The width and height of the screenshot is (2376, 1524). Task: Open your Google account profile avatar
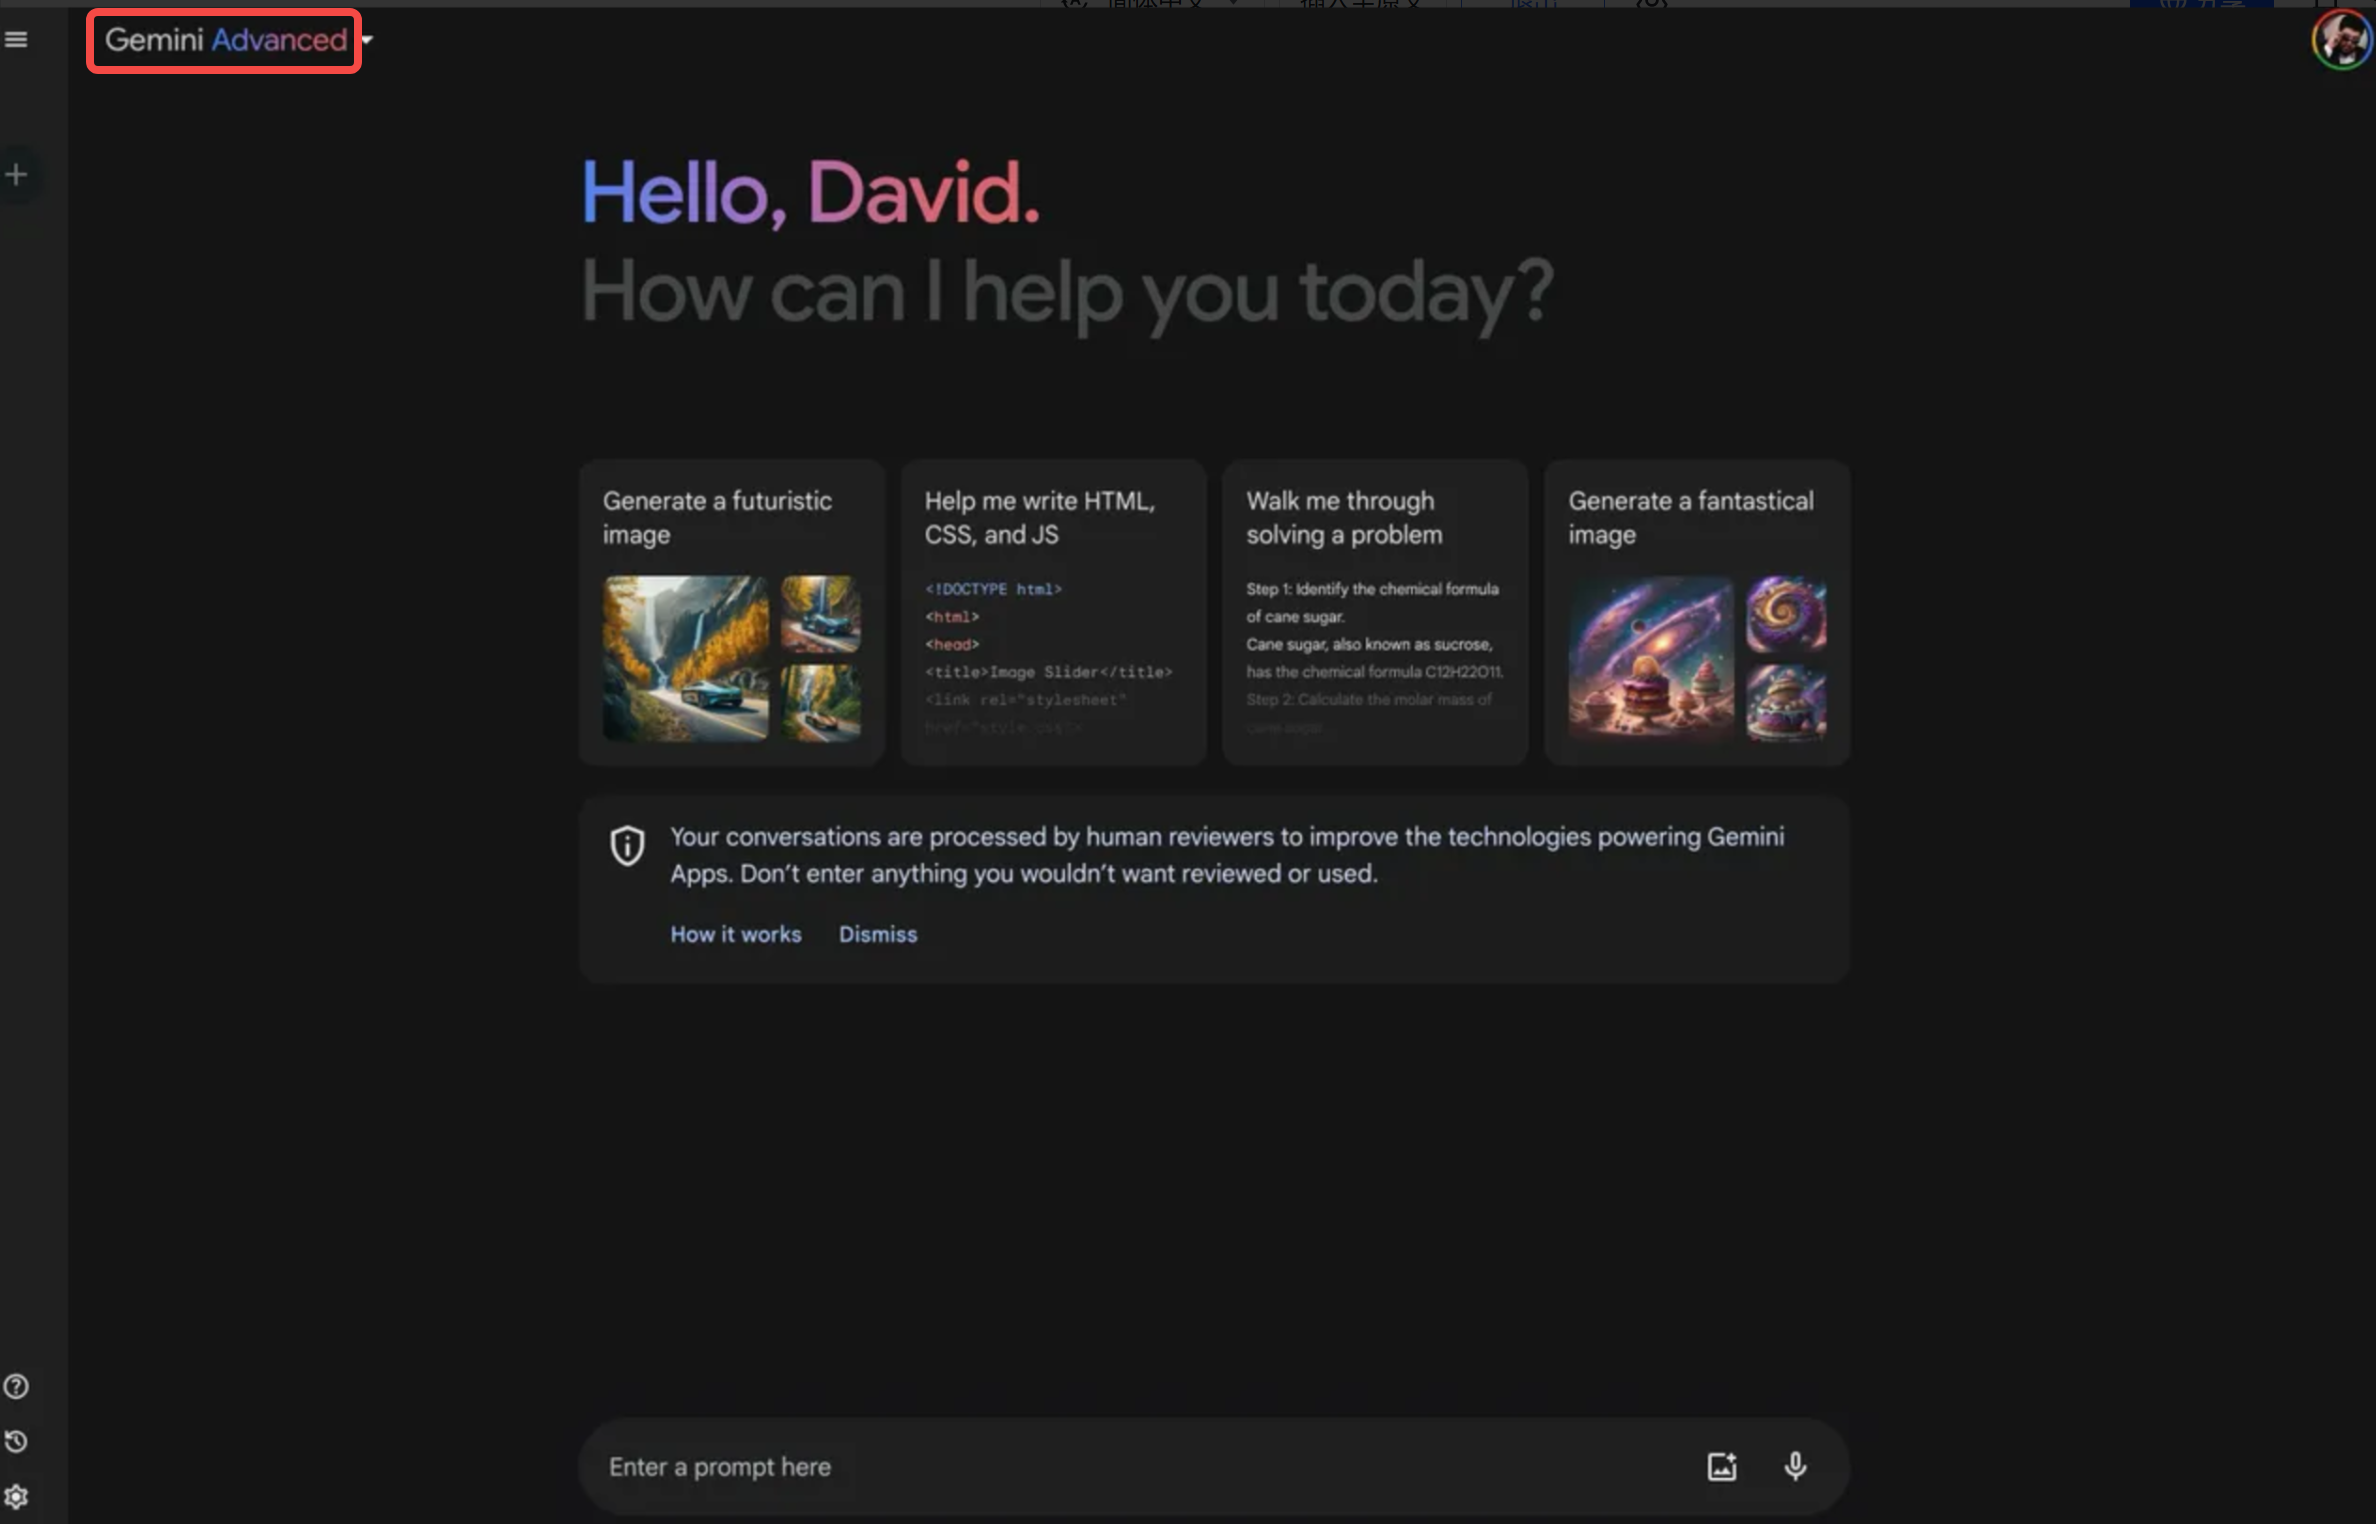(2341, 41)
